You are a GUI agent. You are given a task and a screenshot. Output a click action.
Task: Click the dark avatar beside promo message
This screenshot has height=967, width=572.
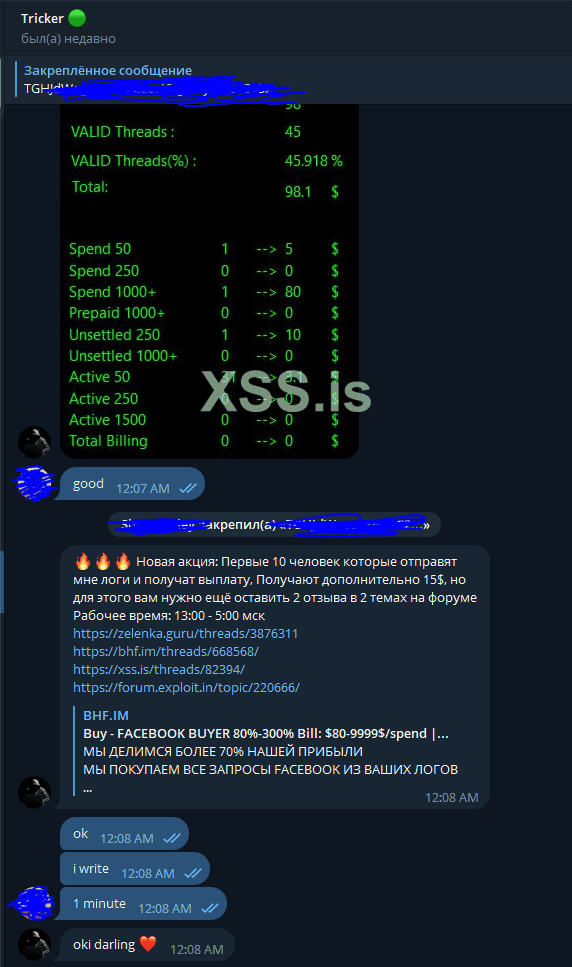[35, 792]
